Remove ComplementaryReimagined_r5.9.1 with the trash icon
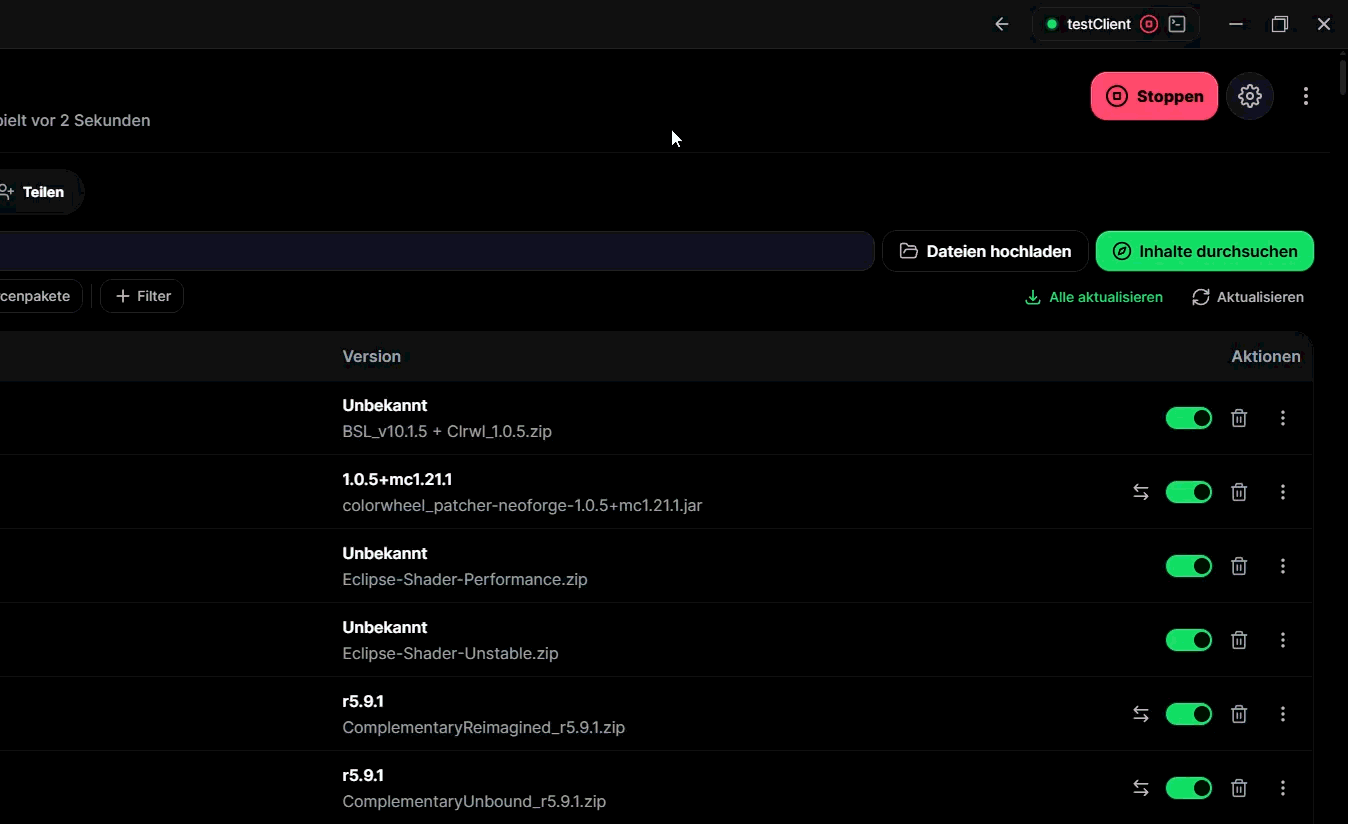1348x824 pixels. click(1239, 714)
